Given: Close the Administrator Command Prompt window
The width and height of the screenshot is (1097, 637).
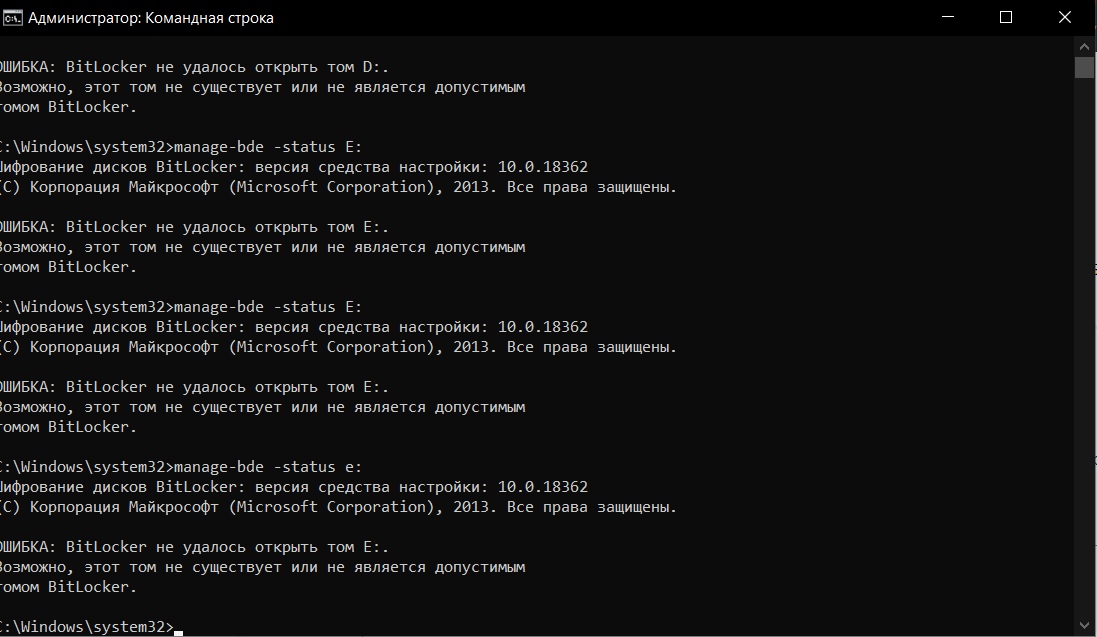Looking at the screenshot, I should point(1065,18).
